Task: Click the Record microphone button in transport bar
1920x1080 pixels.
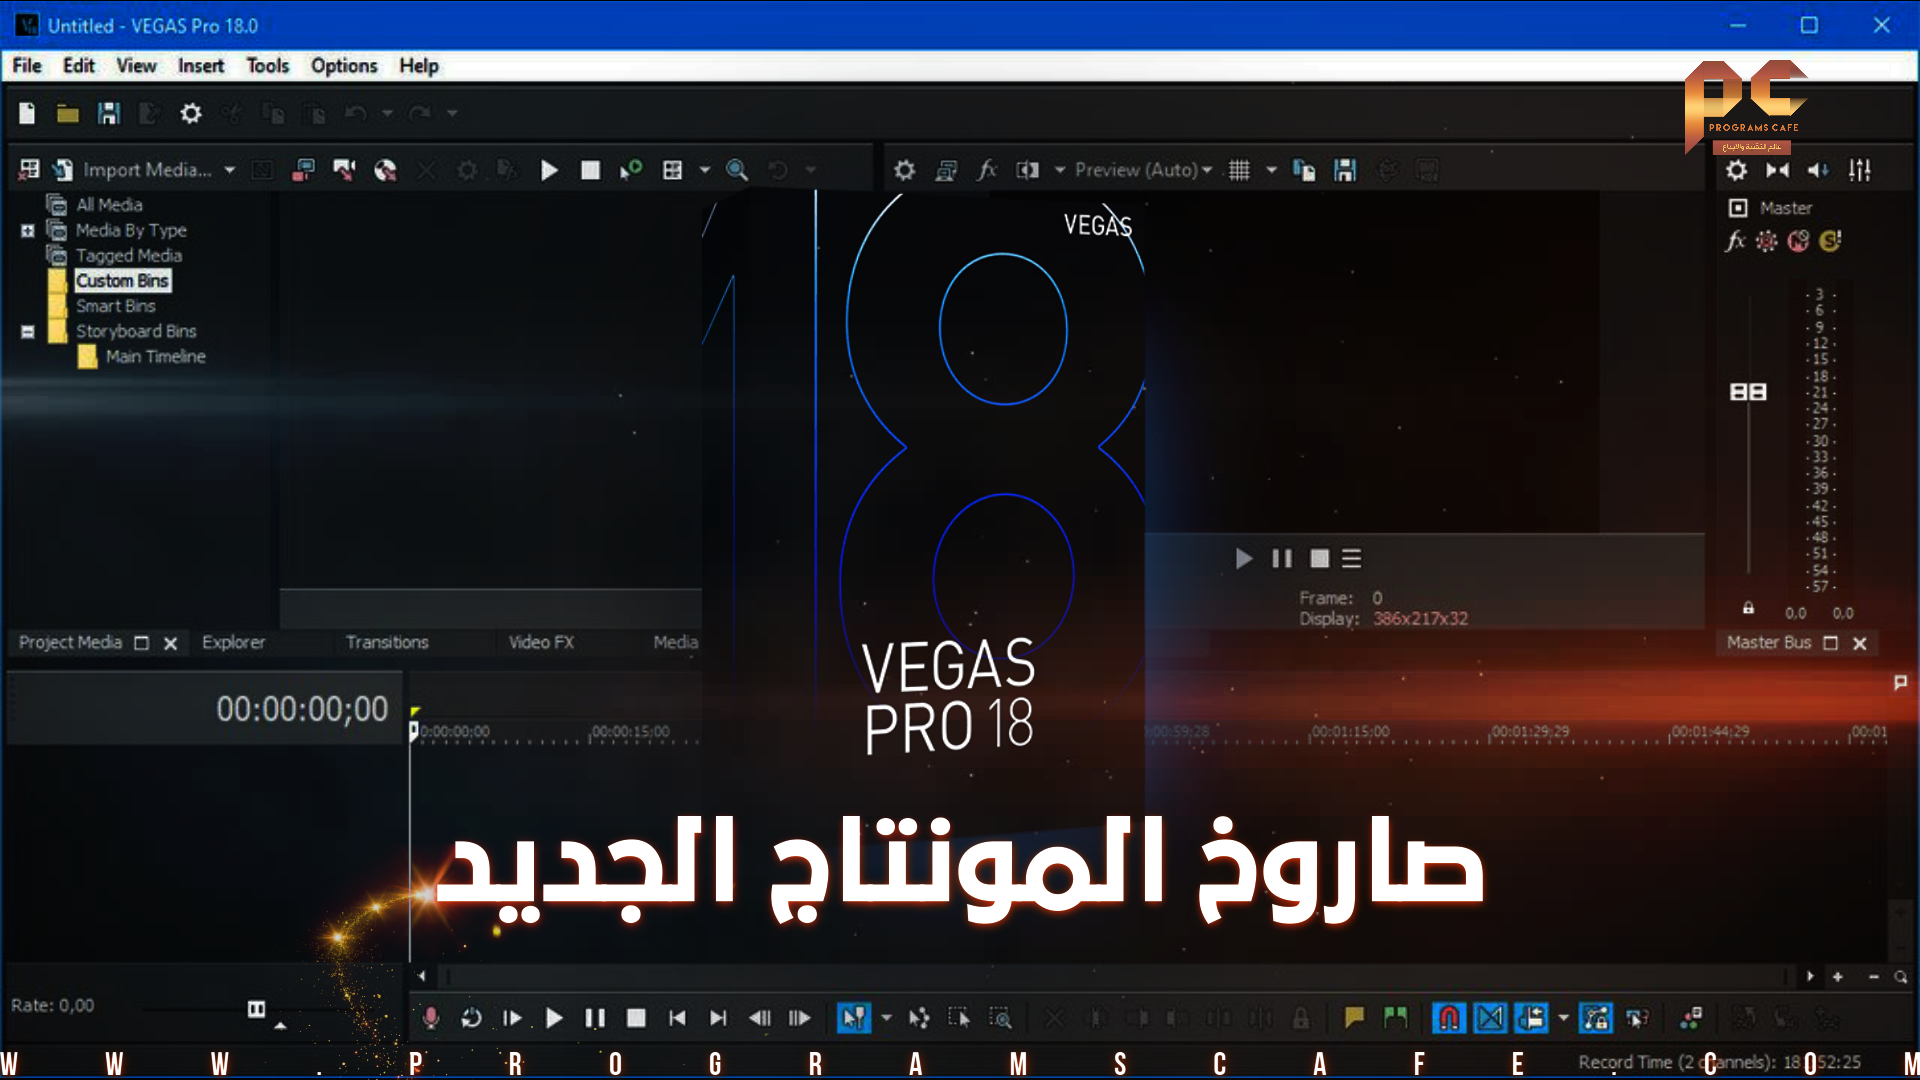Action: [x=430, y=1018]
